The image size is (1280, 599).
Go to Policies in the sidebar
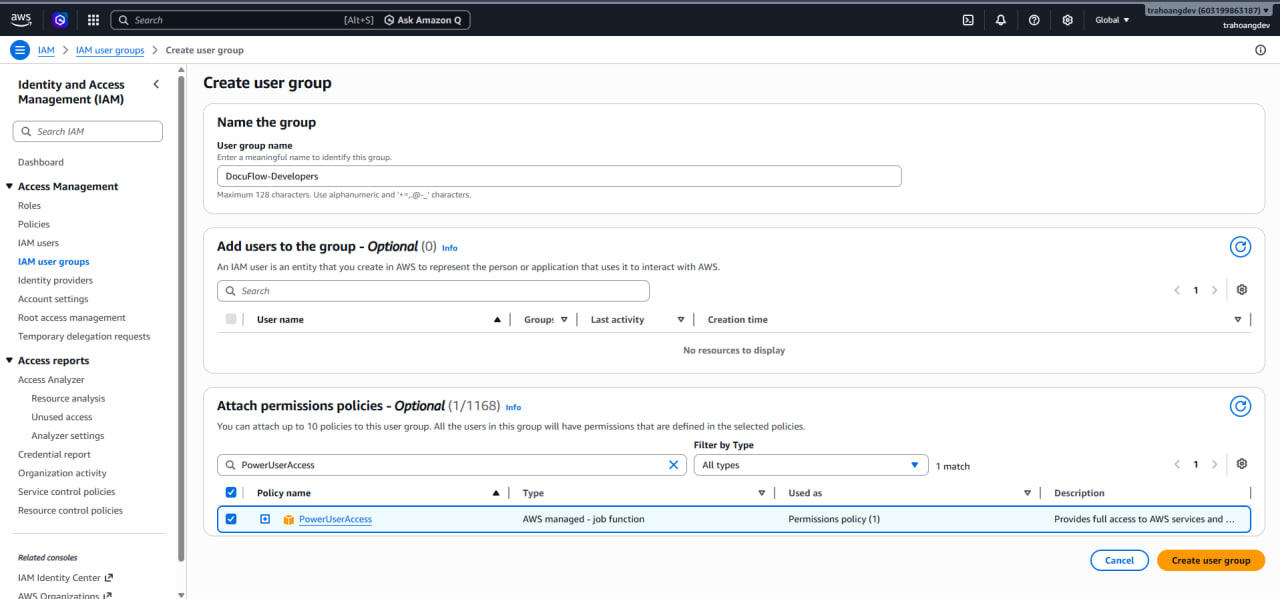point(34,224)
